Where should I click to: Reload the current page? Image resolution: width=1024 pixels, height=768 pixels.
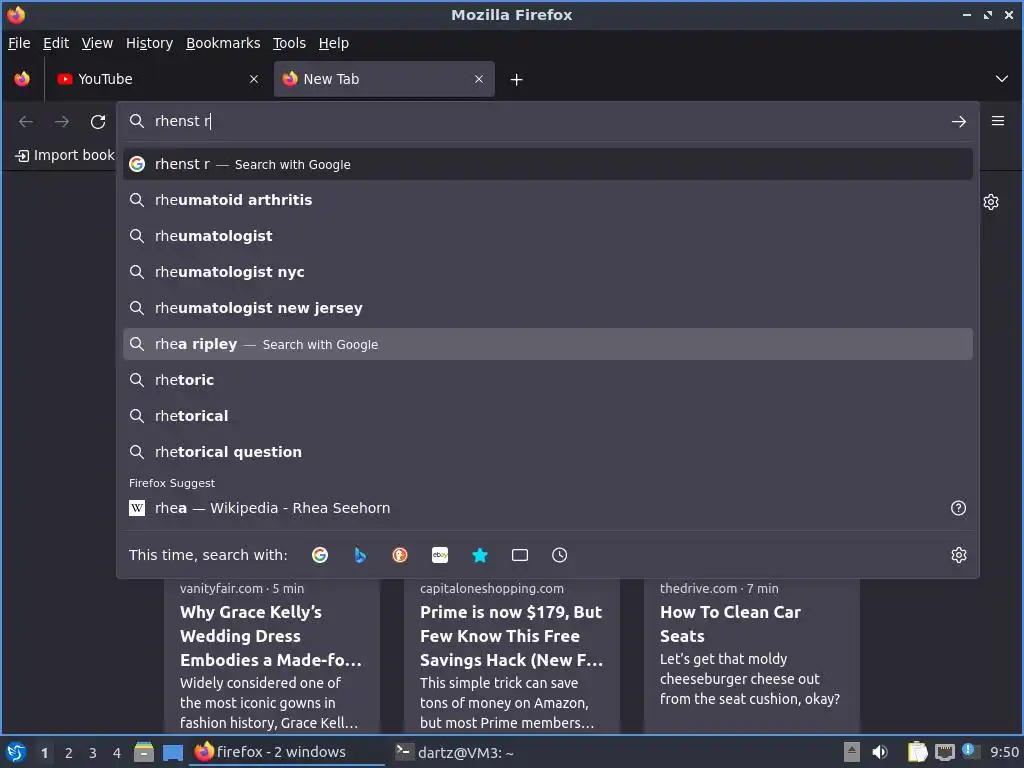[x=98, y=121]
